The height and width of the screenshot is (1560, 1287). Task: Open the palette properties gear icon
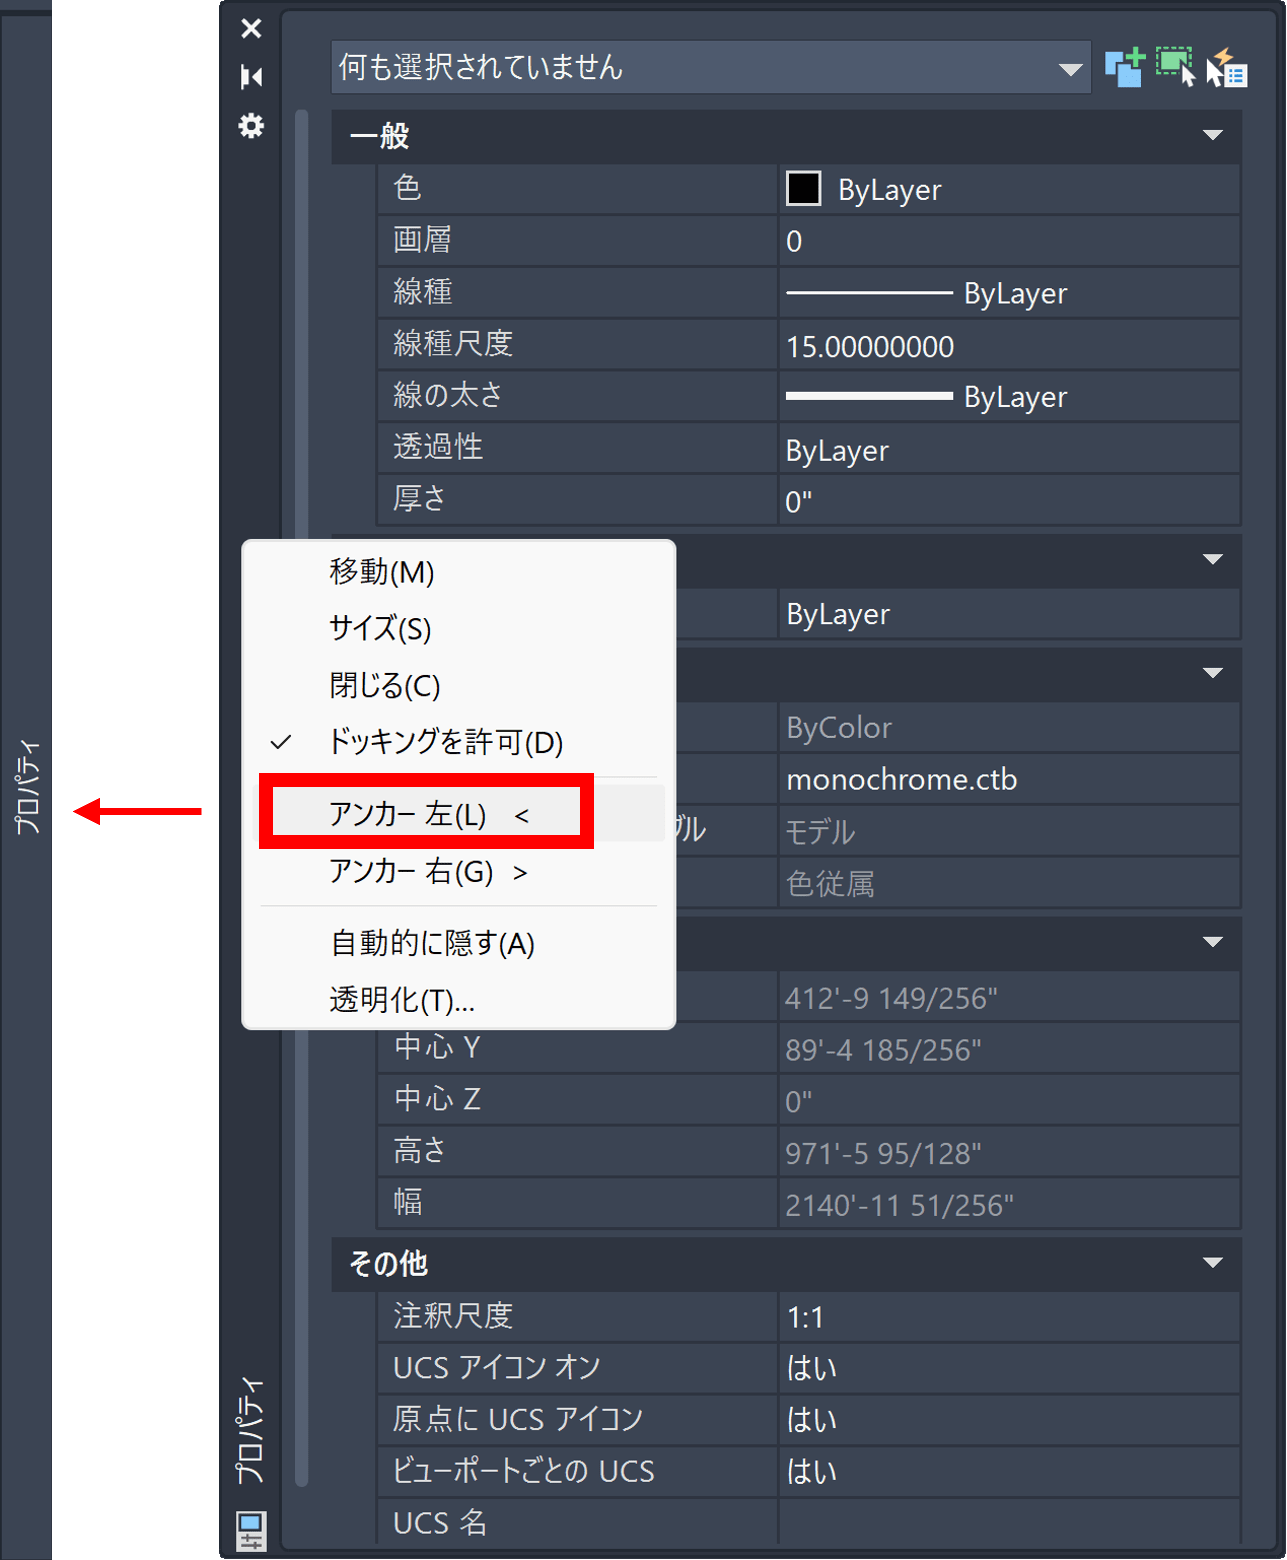(251, 126)
